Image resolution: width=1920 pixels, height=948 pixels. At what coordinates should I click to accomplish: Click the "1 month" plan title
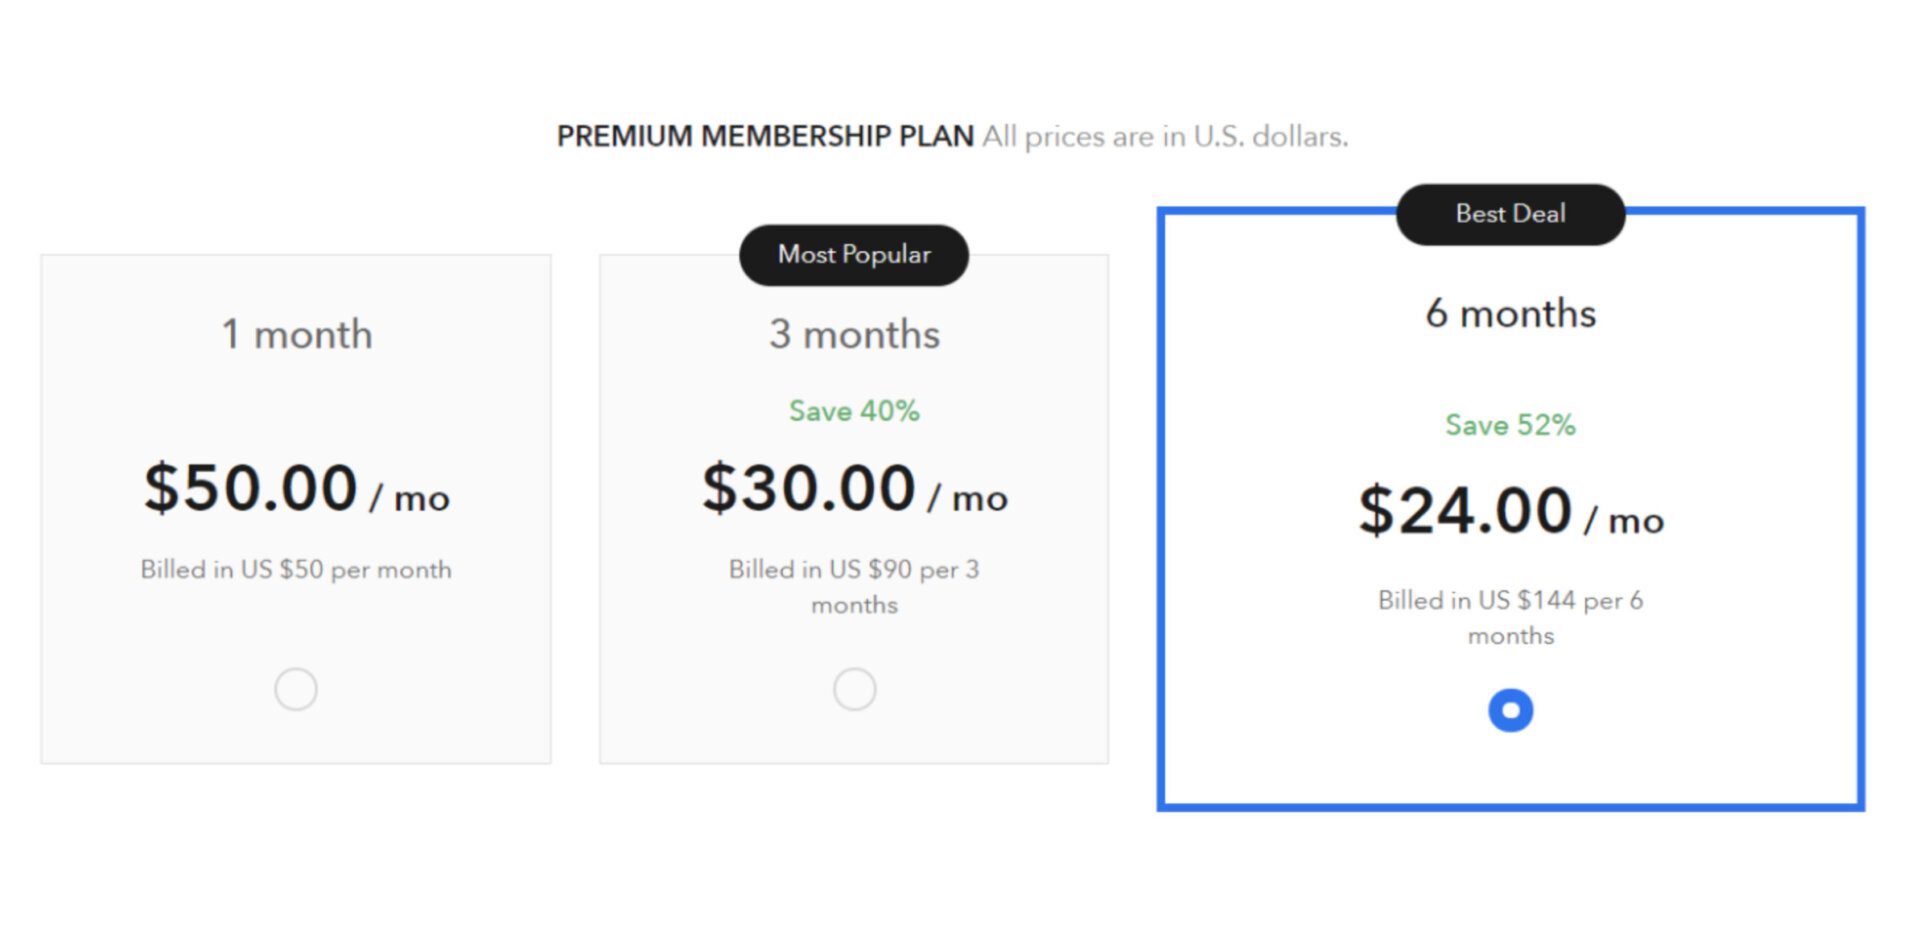click(x=297, y=334)
